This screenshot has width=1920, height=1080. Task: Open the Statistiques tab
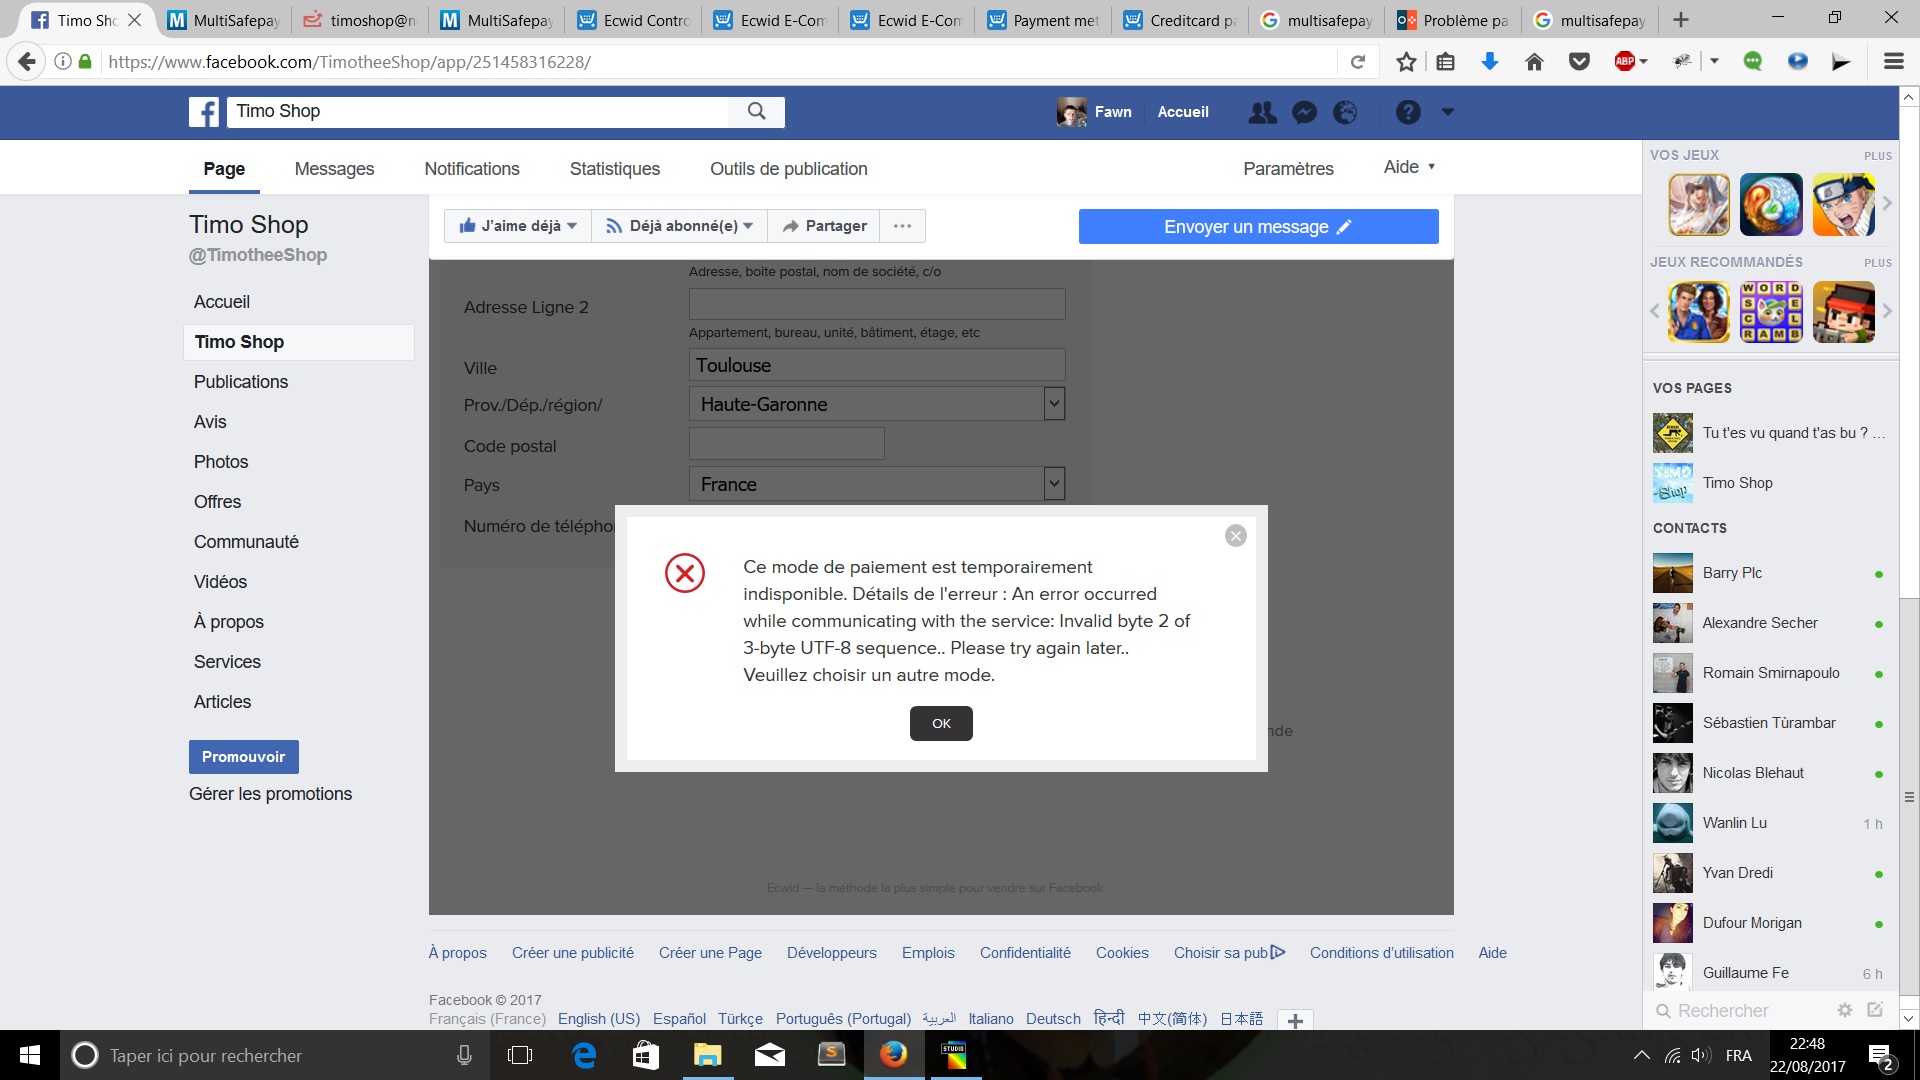point(615,169)
